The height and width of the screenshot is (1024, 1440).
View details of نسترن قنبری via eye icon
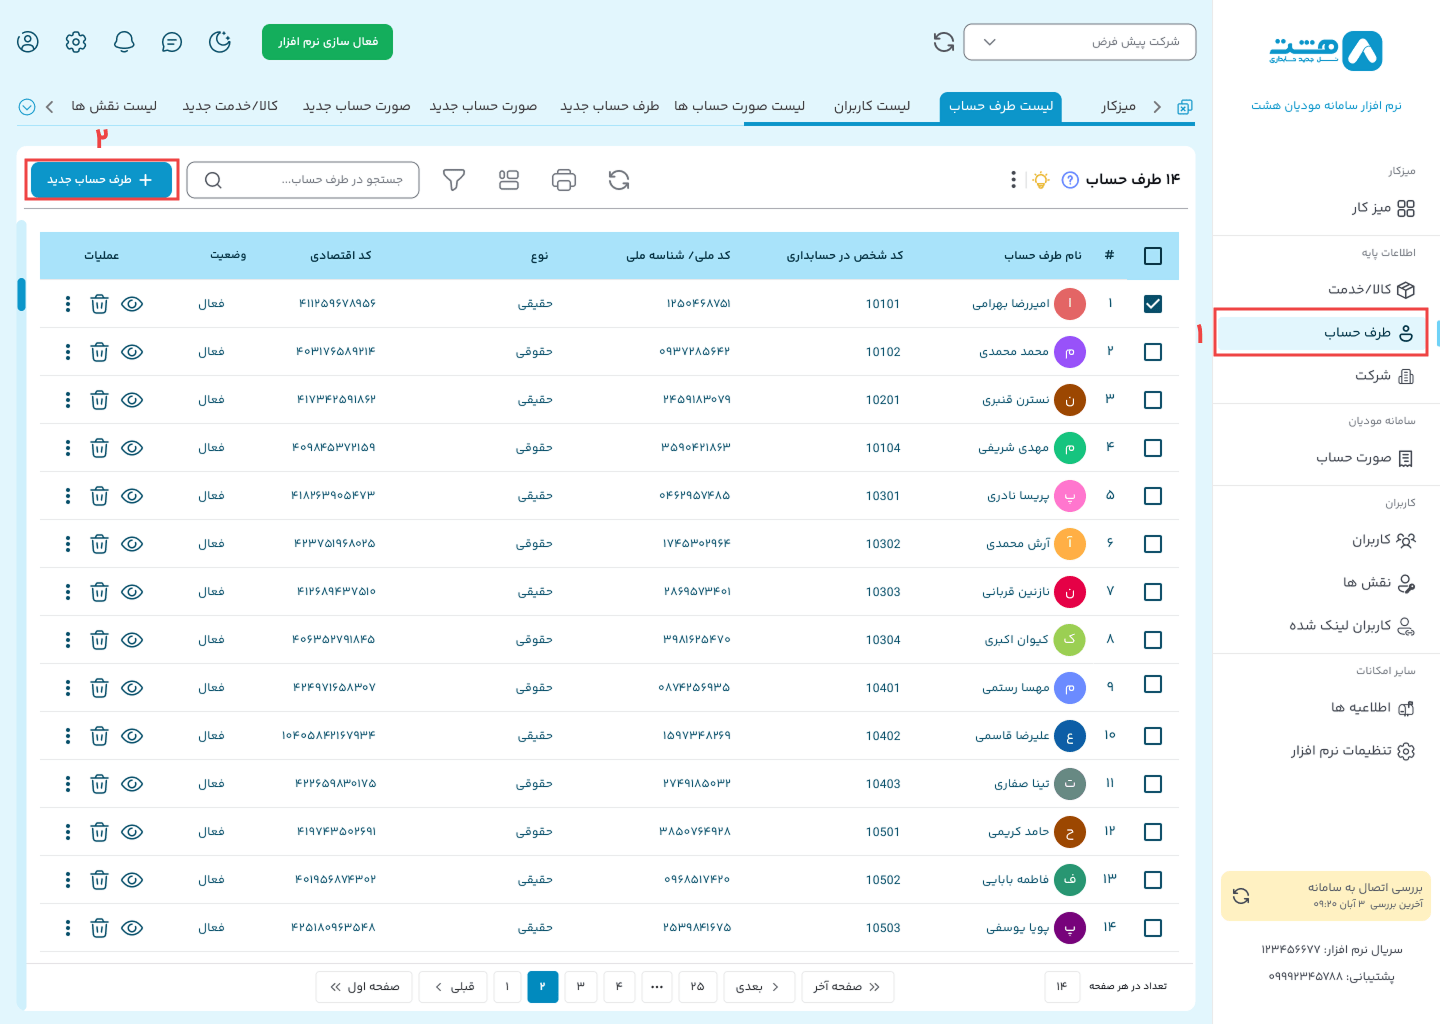click(132, 400)
